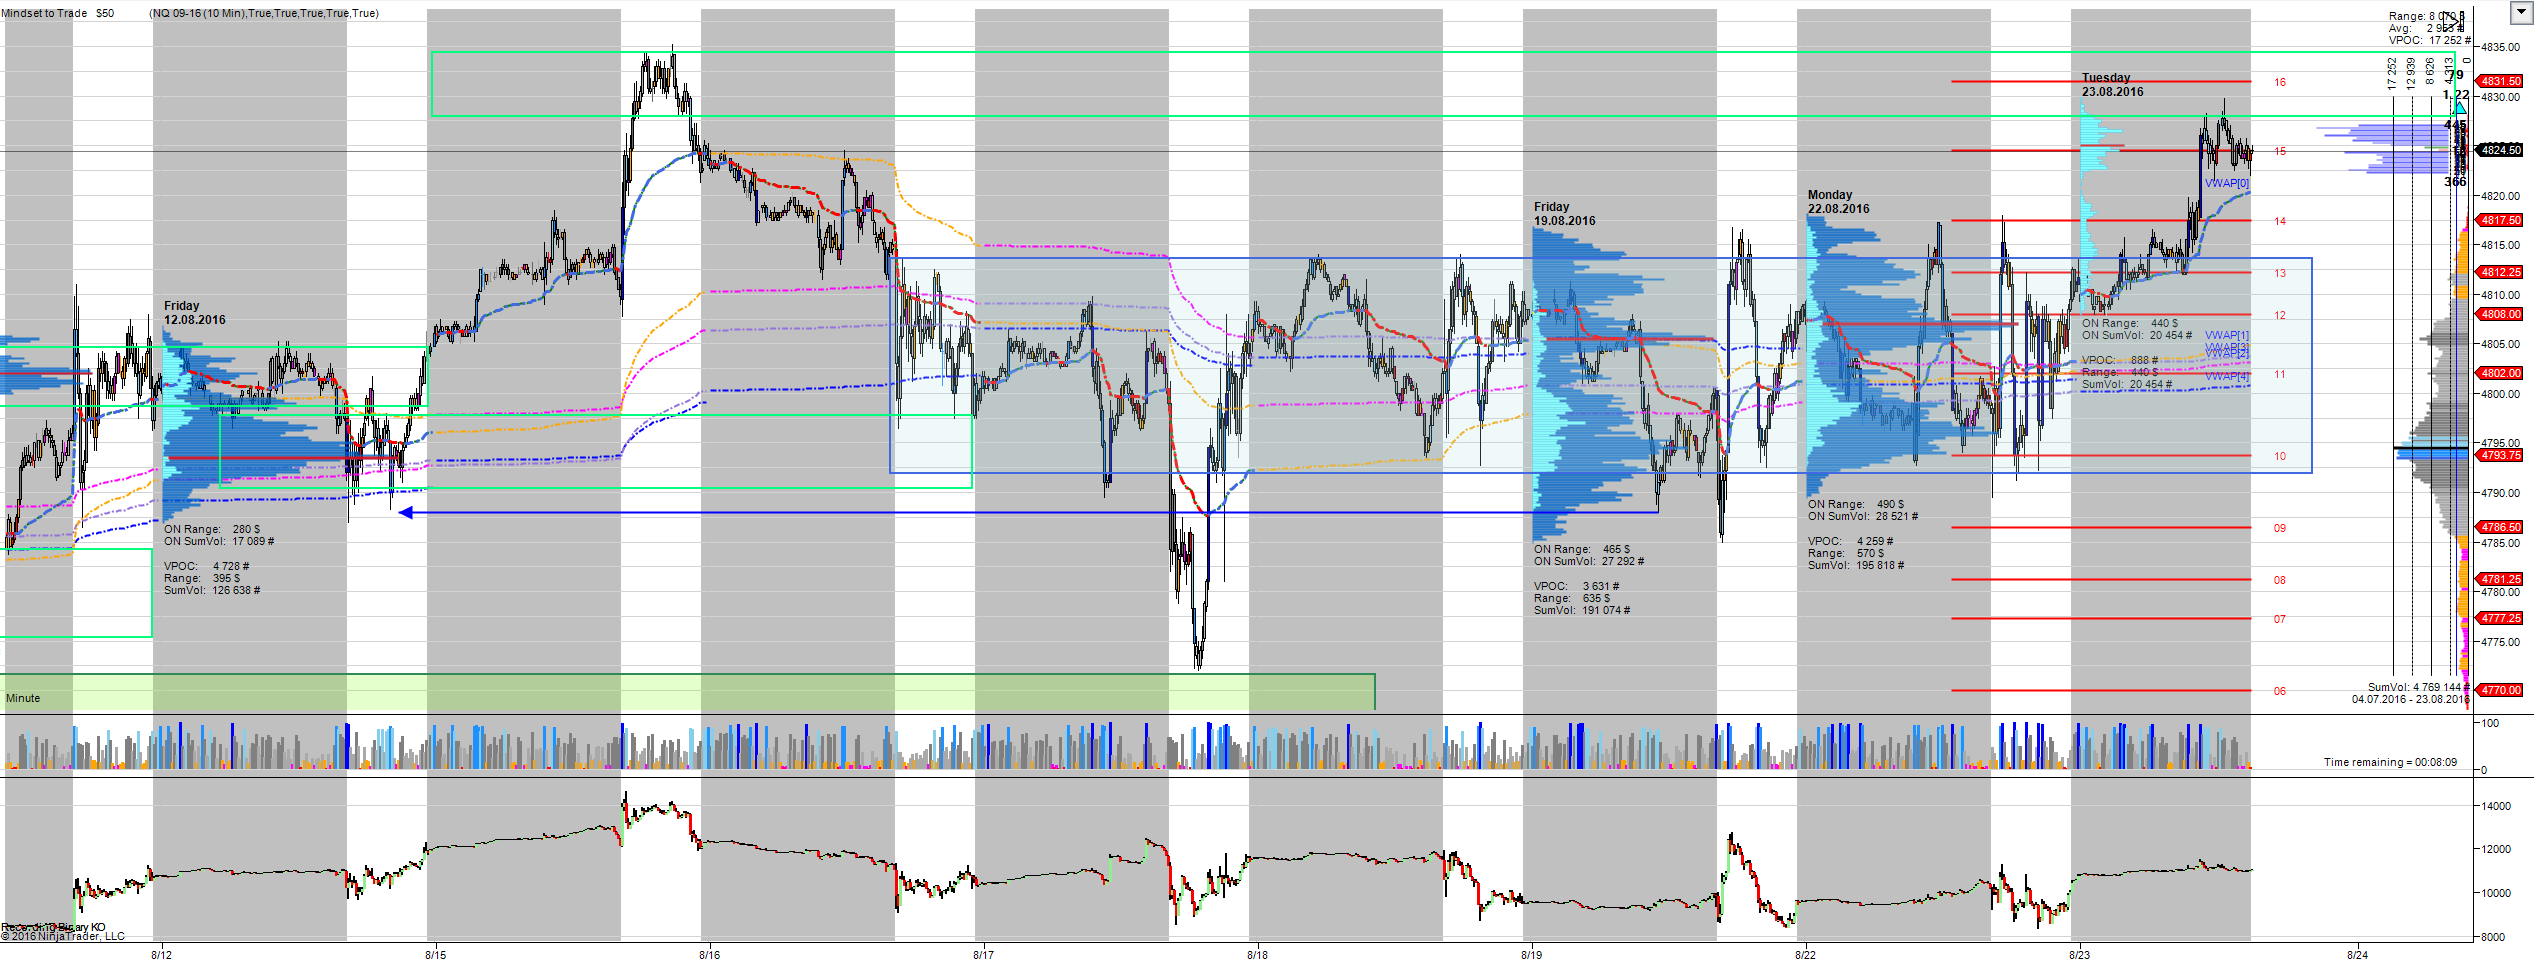Image resolution: width=2534 pixels, height=966 pixels.
Task: Click the red level label '15'
Action: [x=2280, y=151]
